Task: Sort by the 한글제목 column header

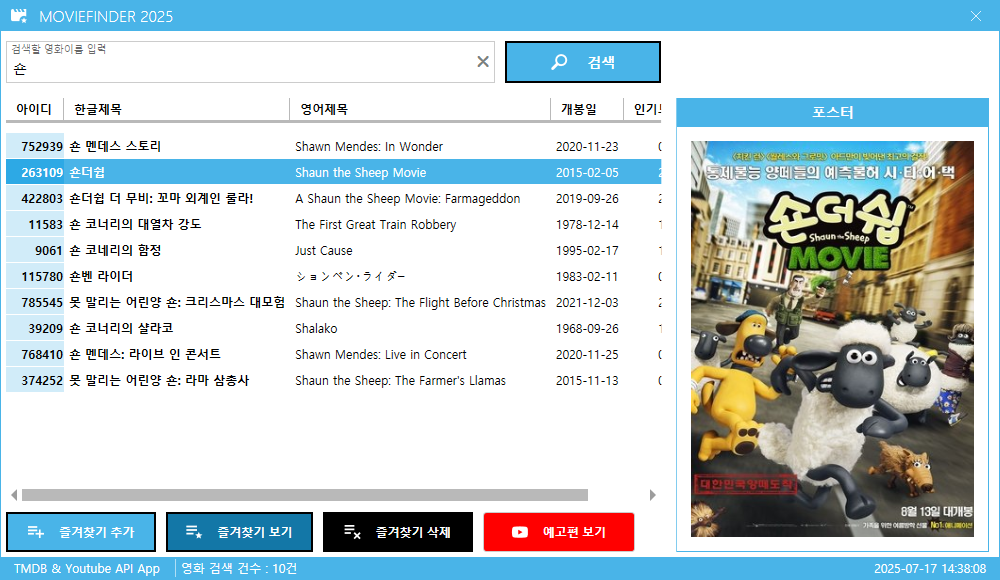Action: coord(176,109)
